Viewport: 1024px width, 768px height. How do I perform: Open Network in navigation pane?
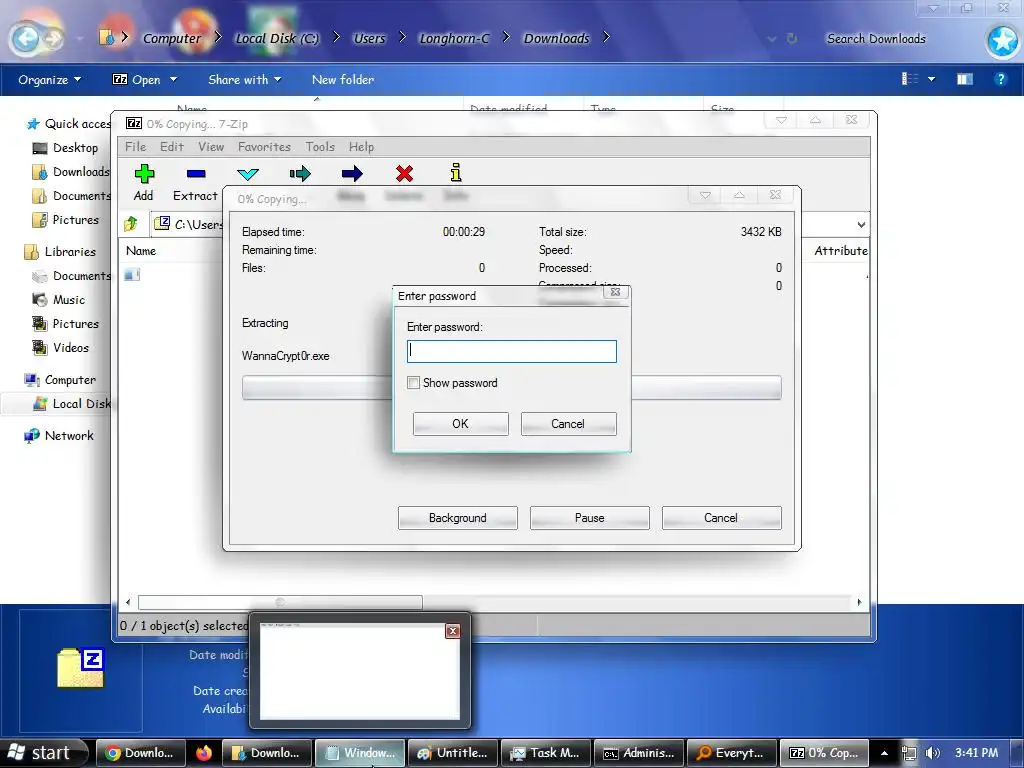pos(69,436)
